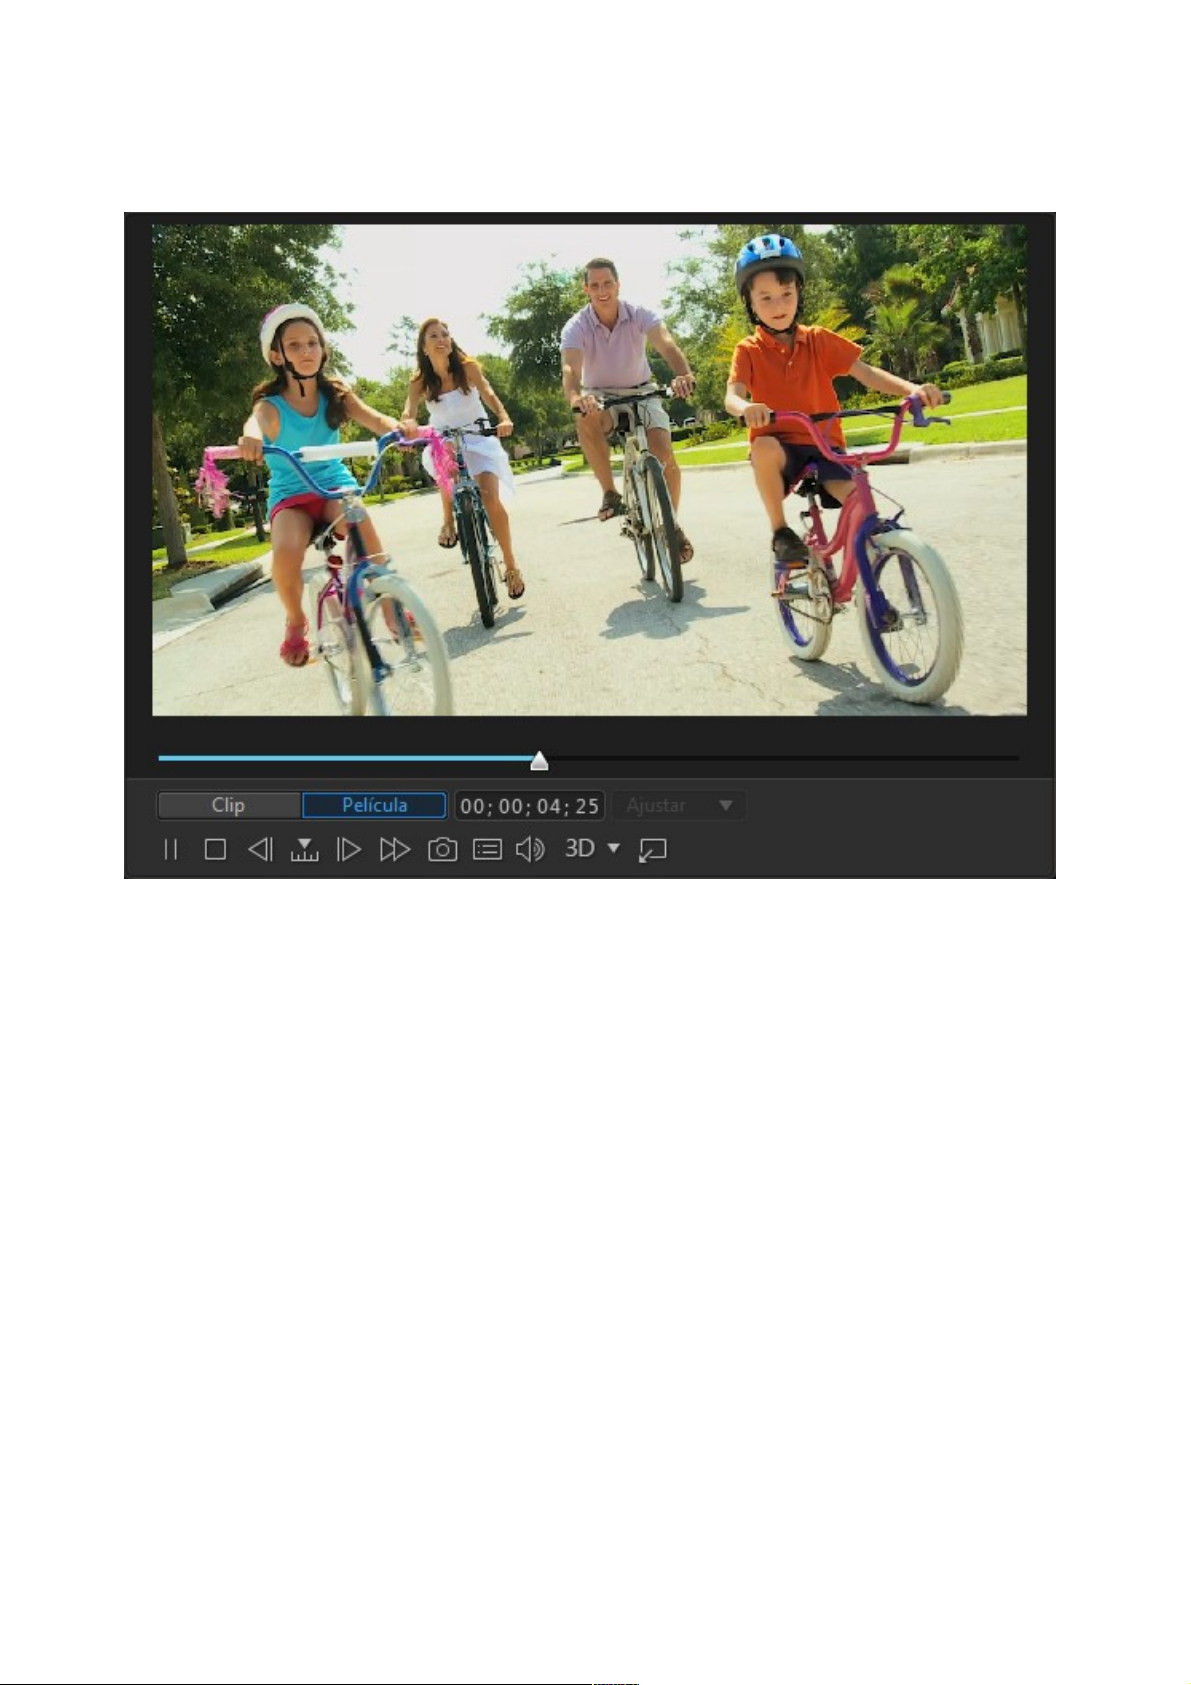Open the preview quality/display options icon
This screenshot has height=1685, width=1191.
pos(487,850)
